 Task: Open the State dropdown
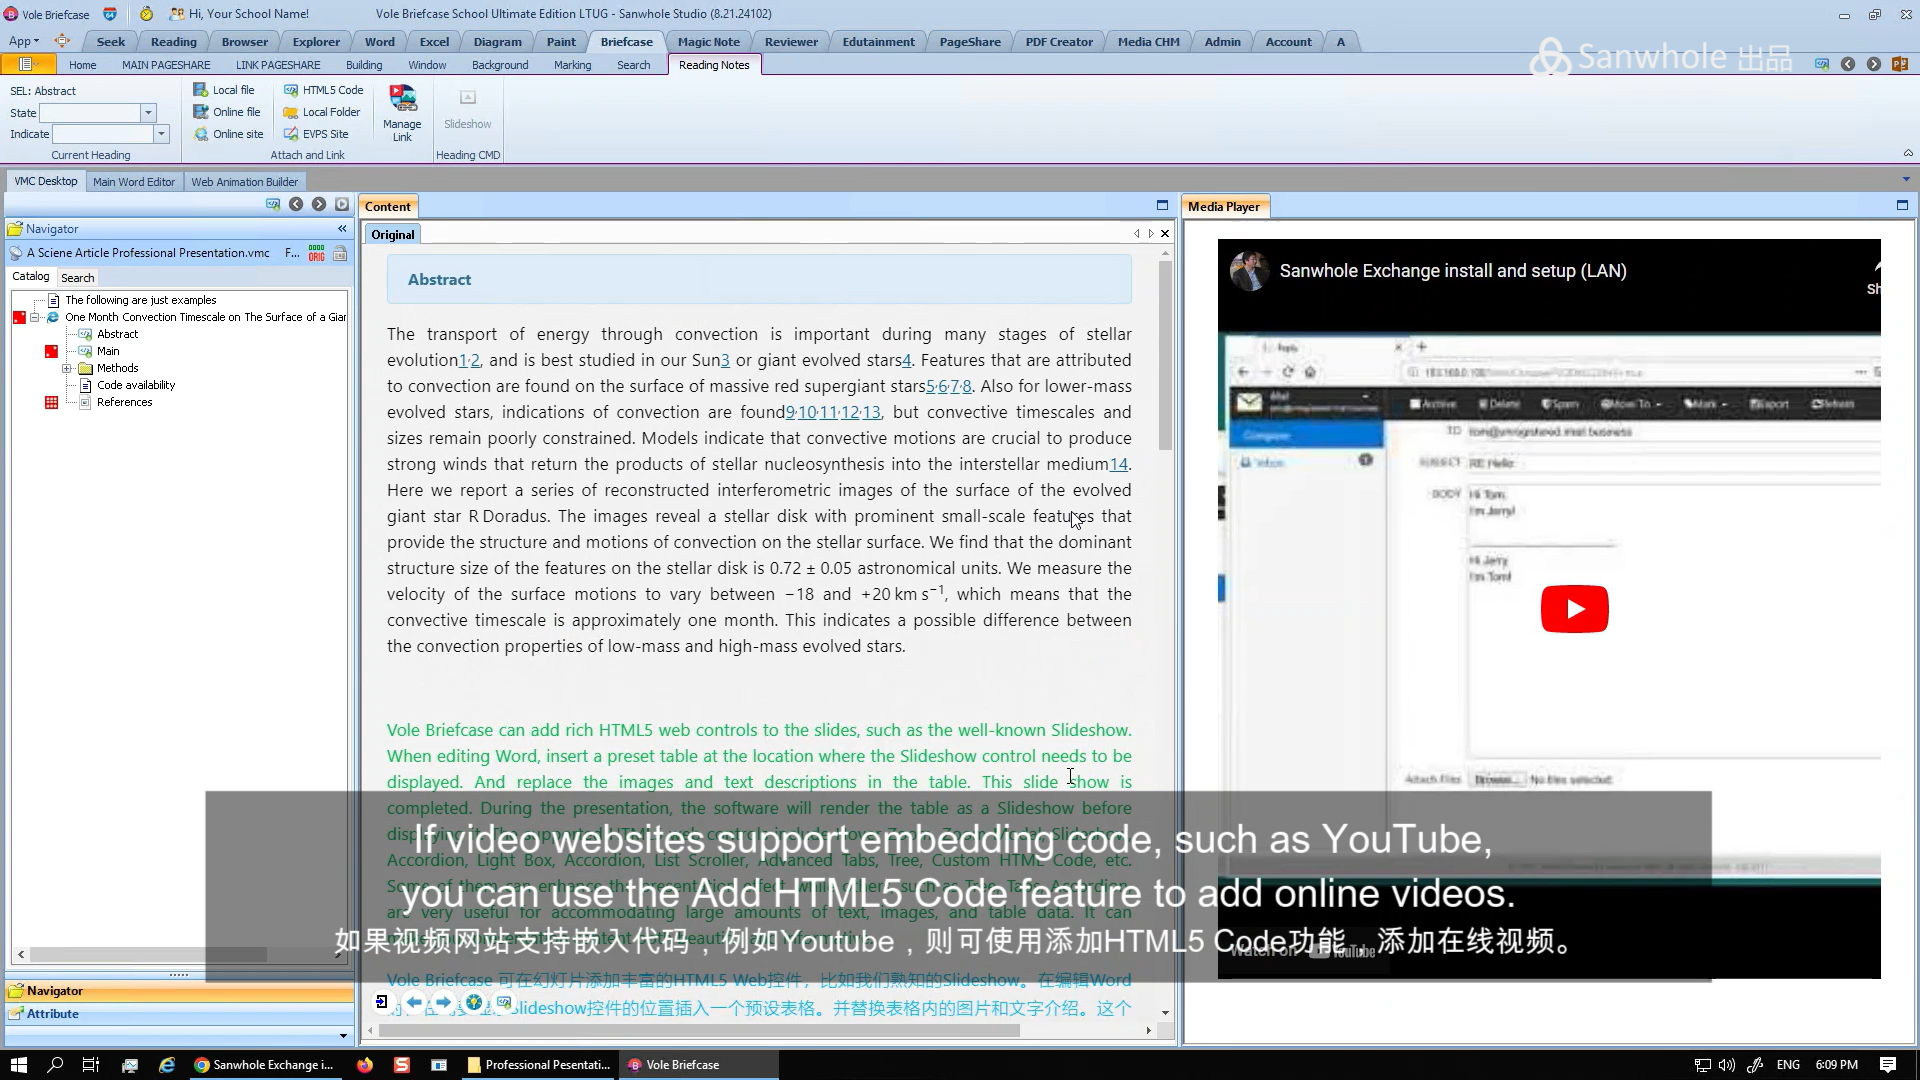coord(148,113)
